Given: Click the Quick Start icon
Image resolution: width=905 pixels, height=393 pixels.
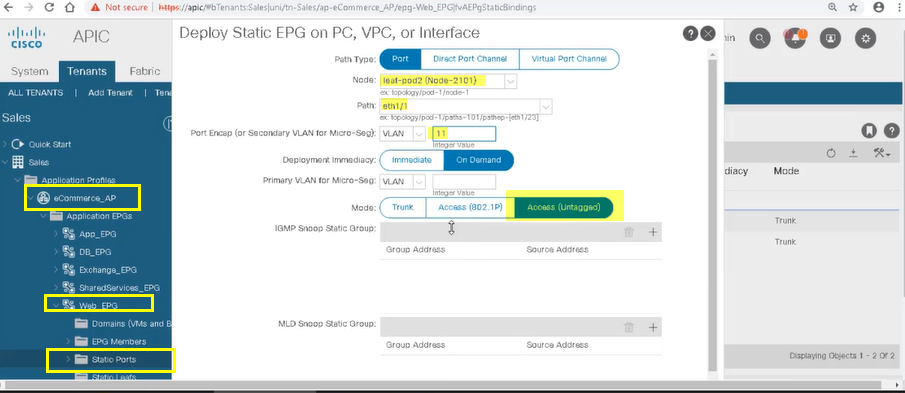Looking at the screenshot, I should tap(18, 144).
